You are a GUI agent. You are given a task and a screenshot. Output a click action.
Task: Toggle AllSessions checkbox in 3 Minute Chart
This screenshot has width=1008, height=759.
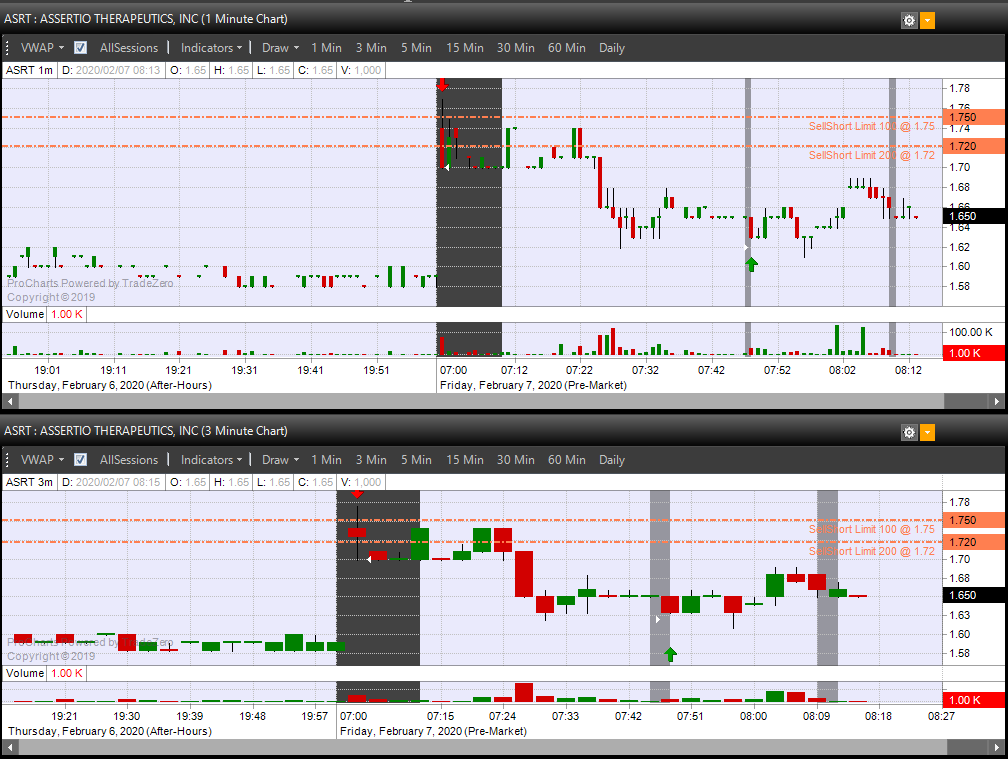coord(80,460)
